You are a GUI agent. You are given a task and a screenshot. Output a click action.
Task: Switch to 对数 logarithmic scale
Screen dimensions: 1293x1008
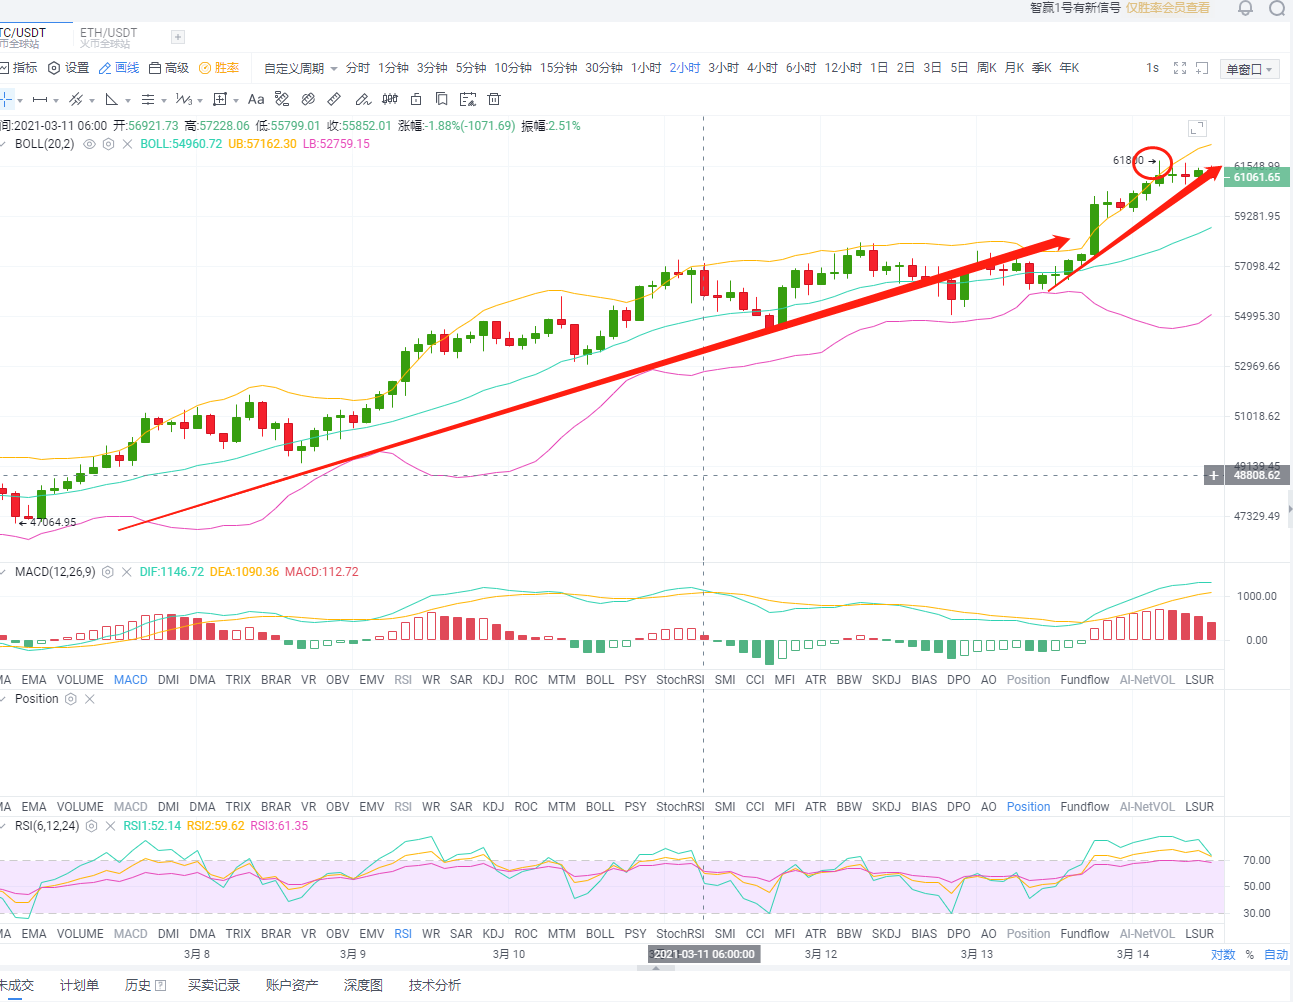(x=1223, y=955)
